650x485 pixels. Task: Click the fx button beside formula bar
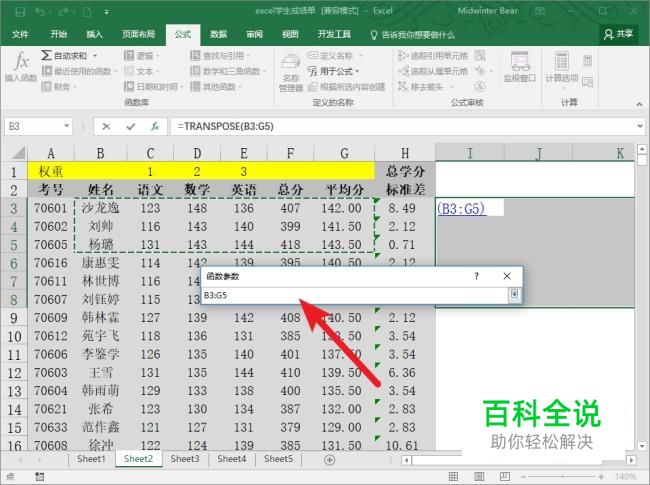(155, 127)
